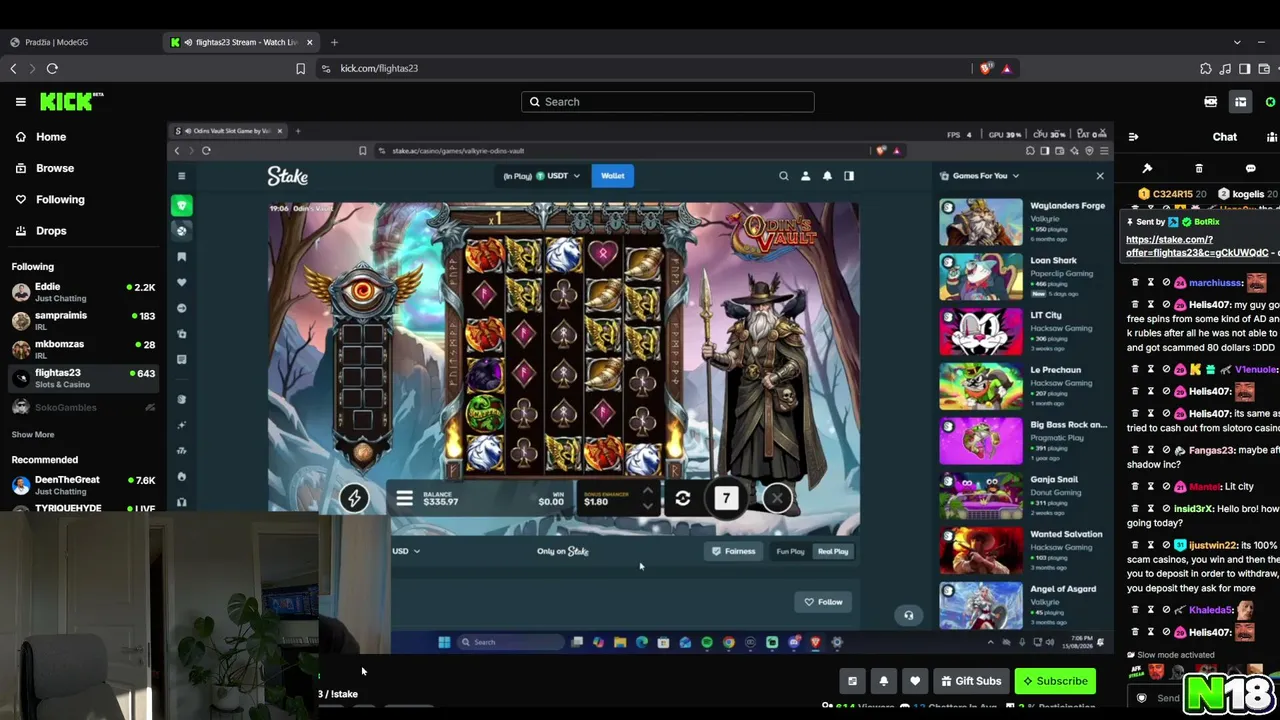Open Stake notifications bell
Screen dimensions: 1280x720
coord(827,176)
